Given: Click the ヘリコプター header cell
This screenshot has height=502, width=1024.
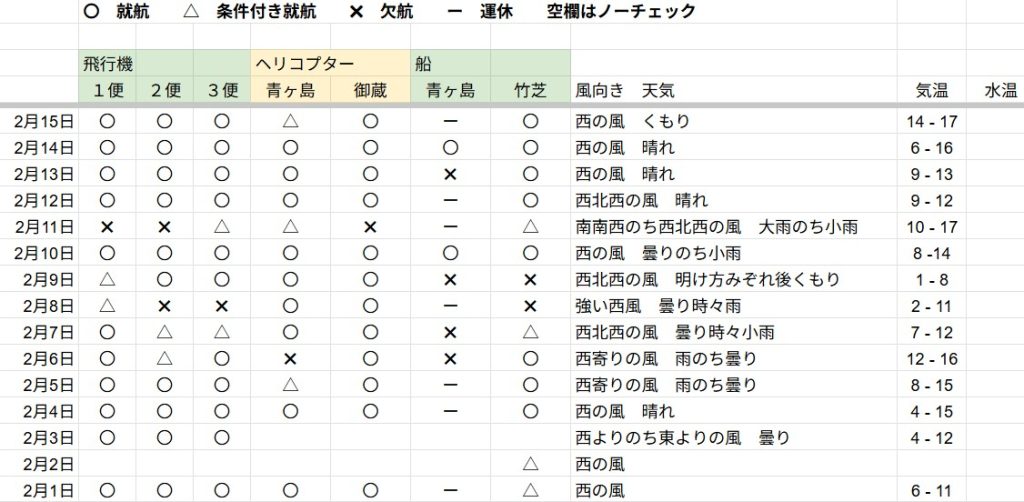Looking at the screenshot, I should click(x=304, y=64).
